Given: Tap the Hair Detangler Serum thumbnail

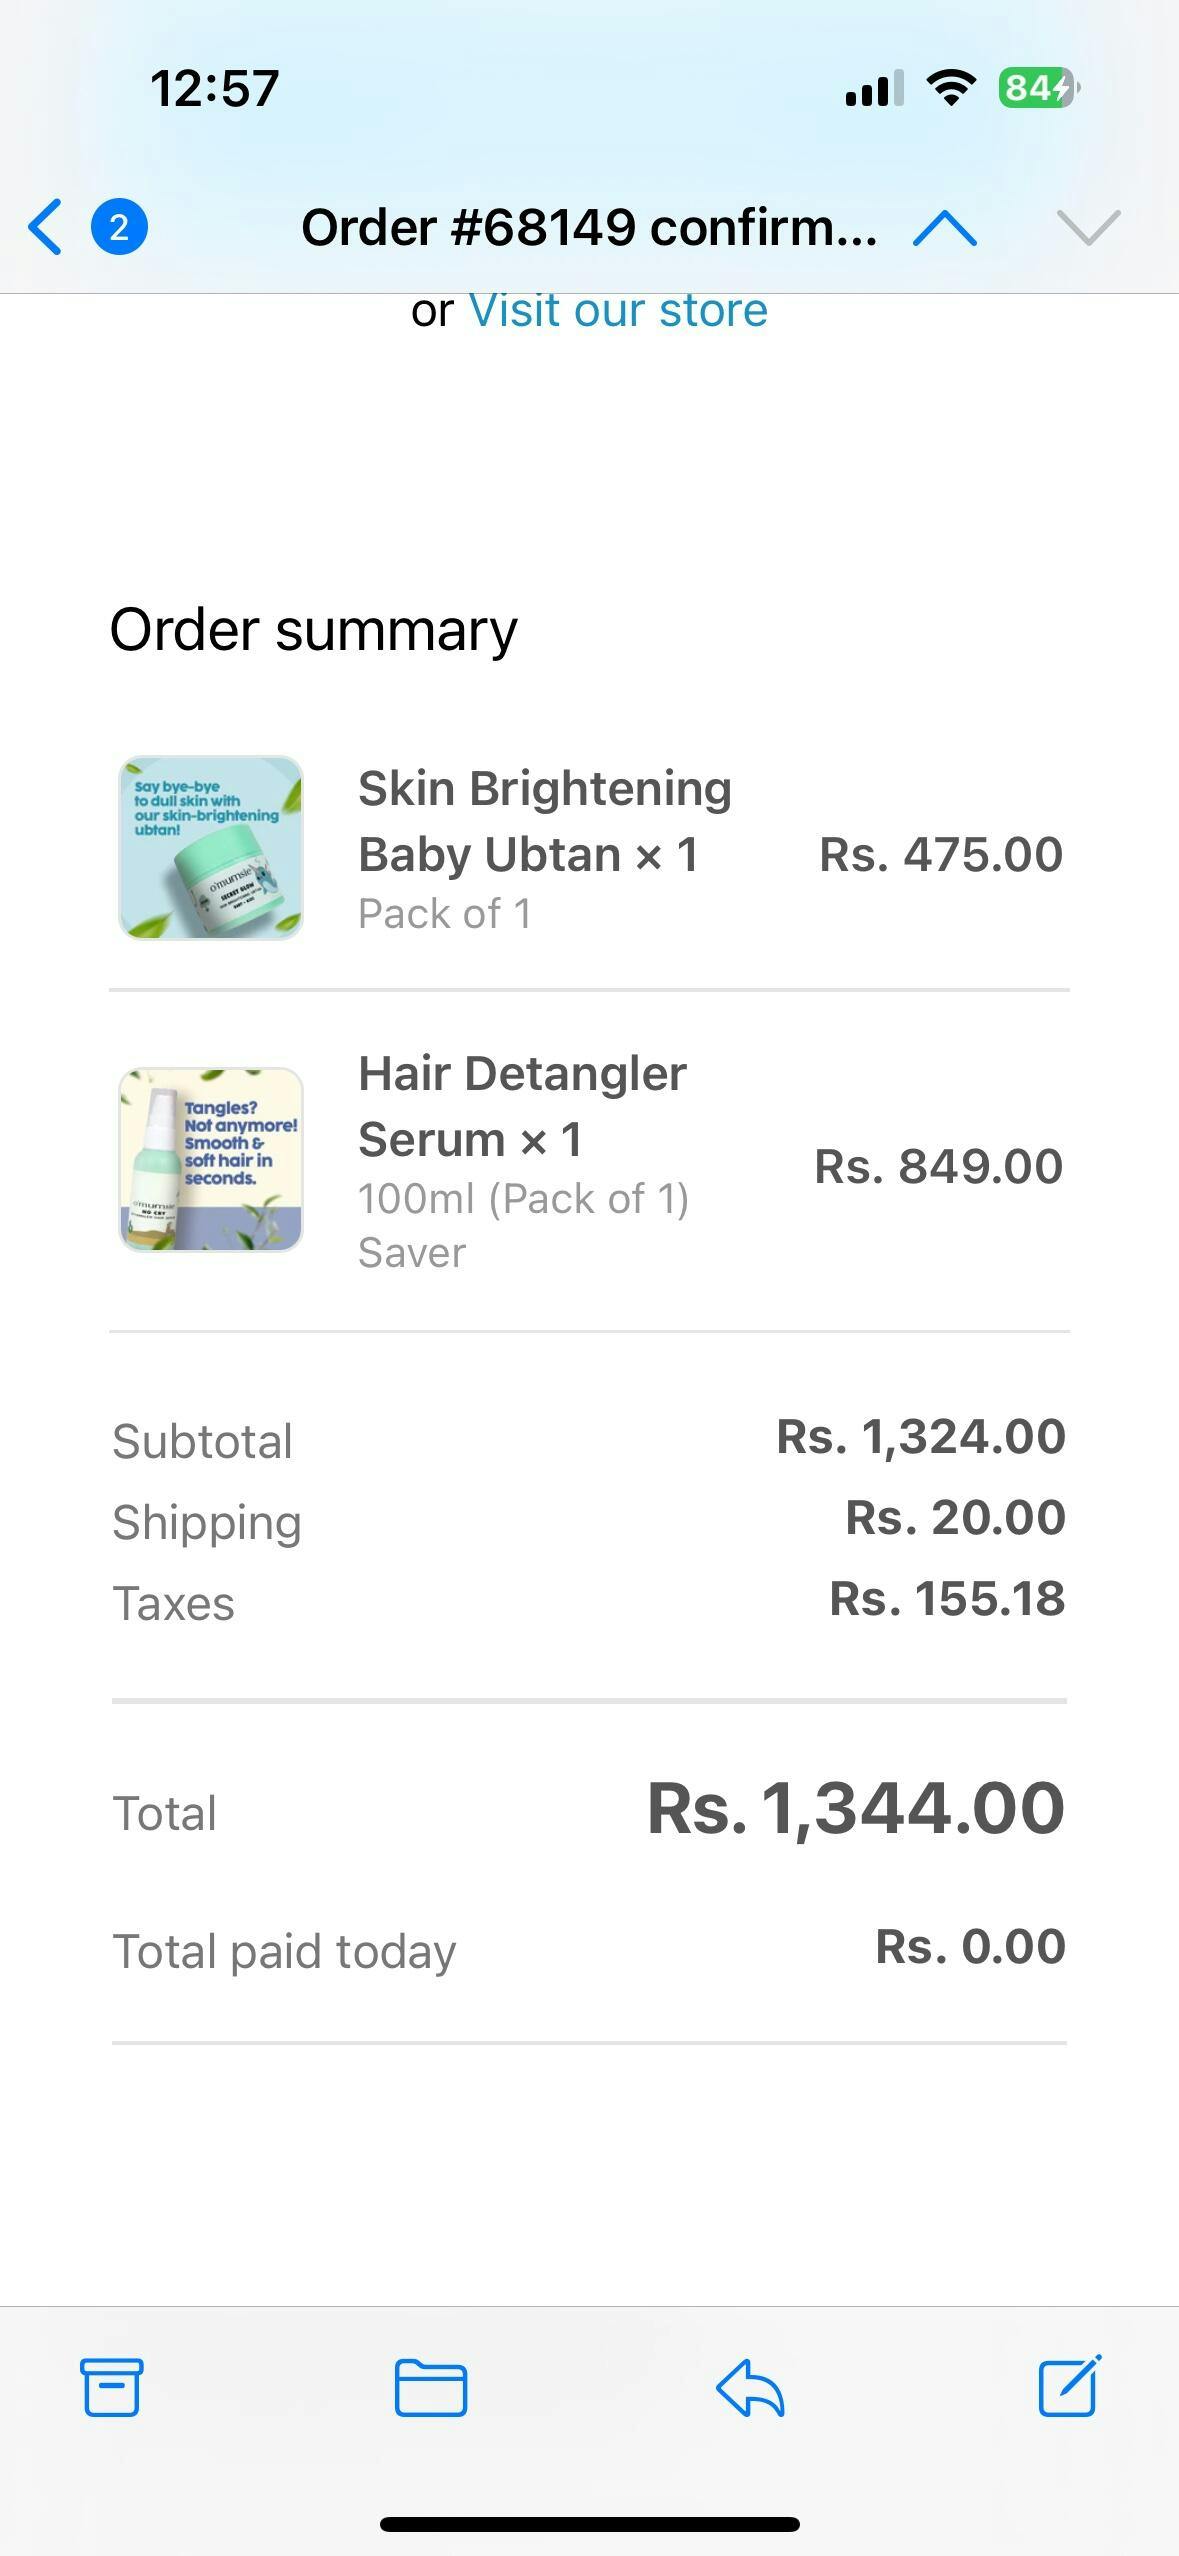Looking at the screenshot, I should click(x=211, y=1159).
